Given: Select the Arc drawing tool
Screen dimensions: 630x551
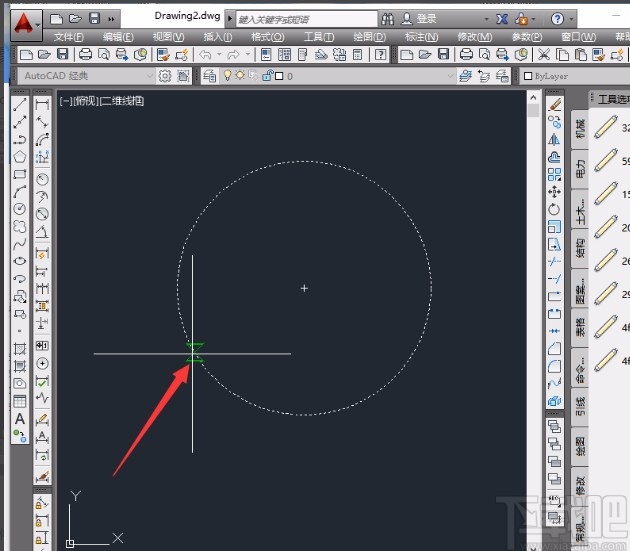Looking at the screenshot, I should 20,192.
